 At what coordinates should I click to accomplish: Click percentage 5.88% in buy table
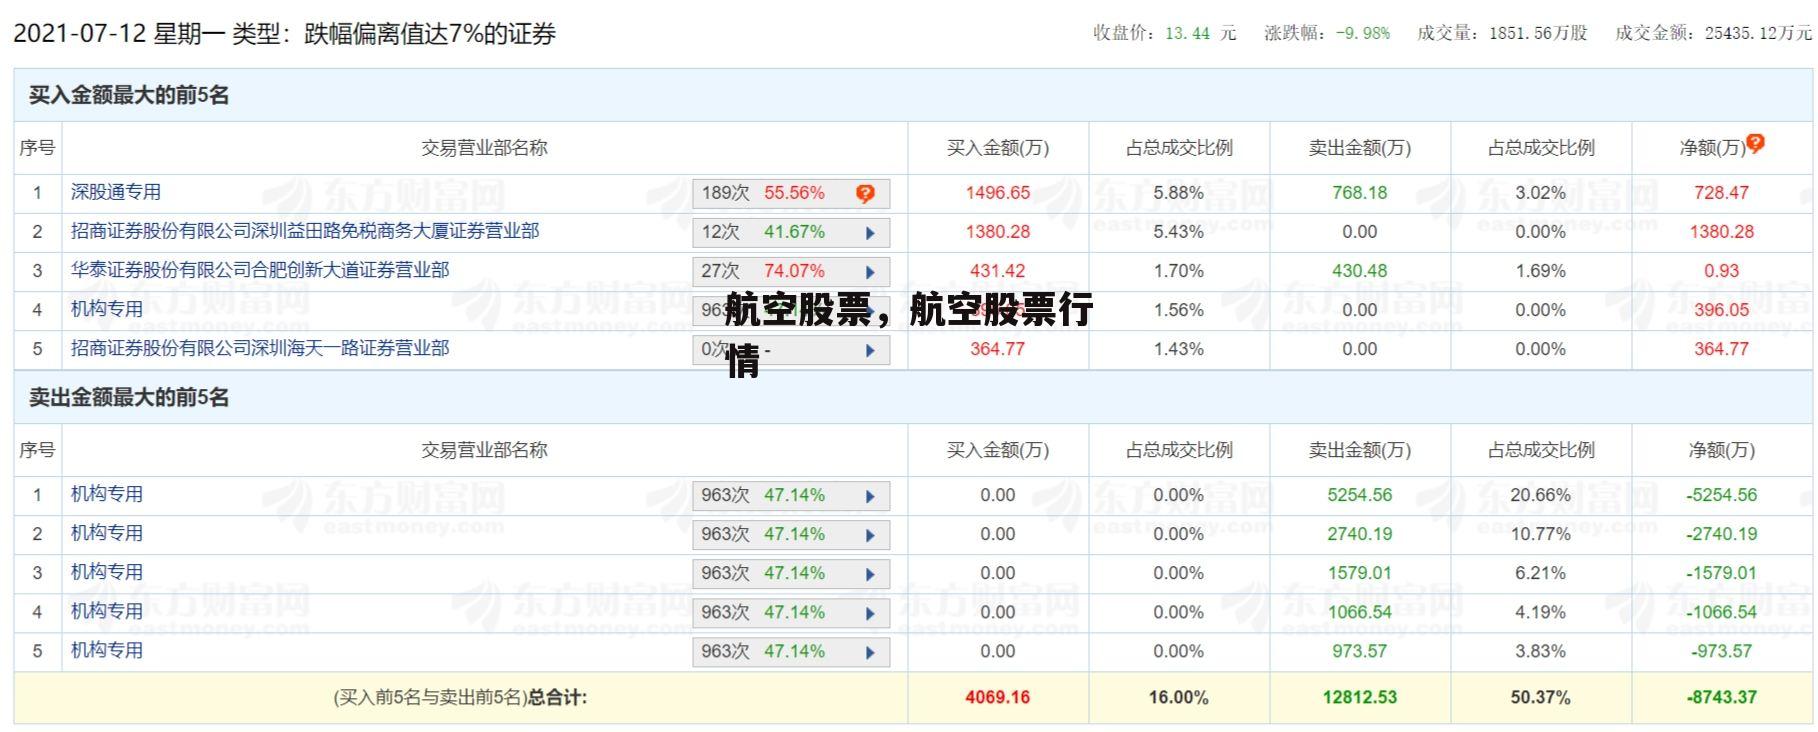click(x=1179, y=193)
